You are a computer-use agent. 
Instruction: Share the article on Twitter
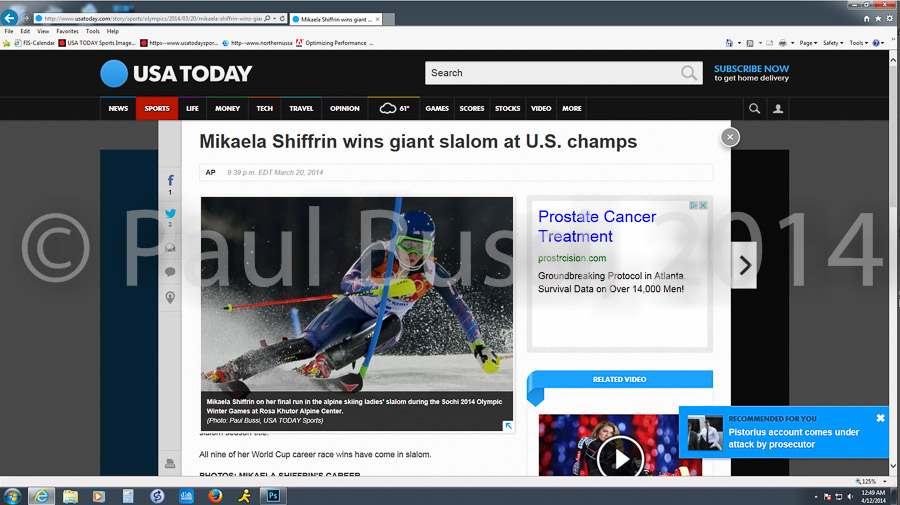[170, 213]
